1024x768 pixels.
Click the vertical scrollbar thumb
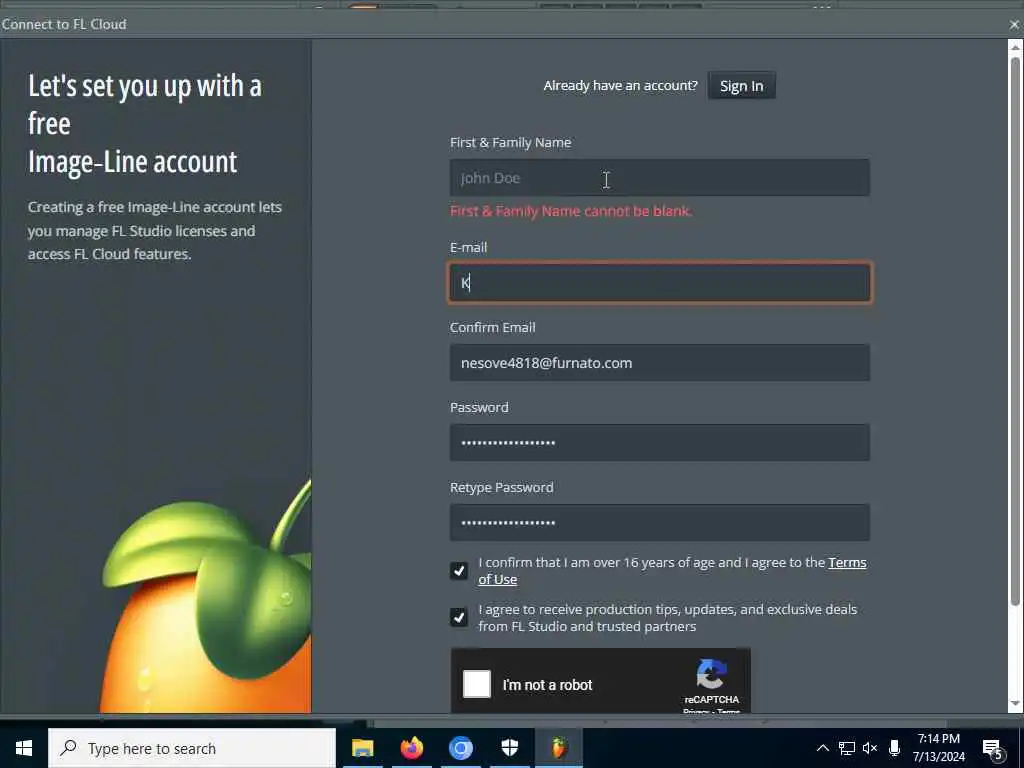[1015, 332]
